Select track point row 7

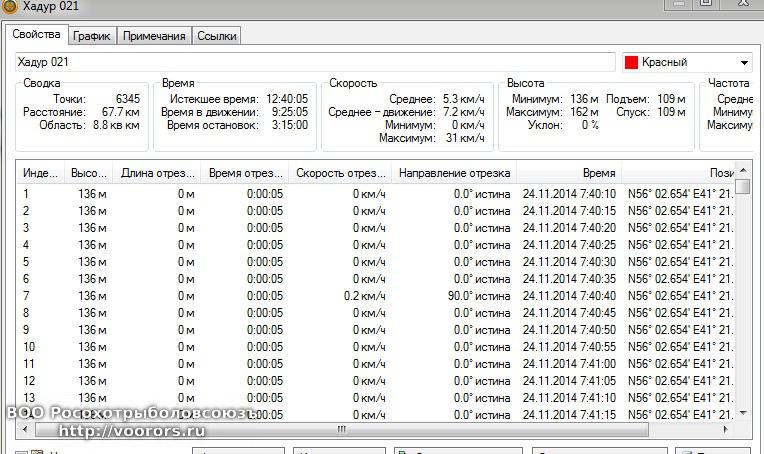300,295
